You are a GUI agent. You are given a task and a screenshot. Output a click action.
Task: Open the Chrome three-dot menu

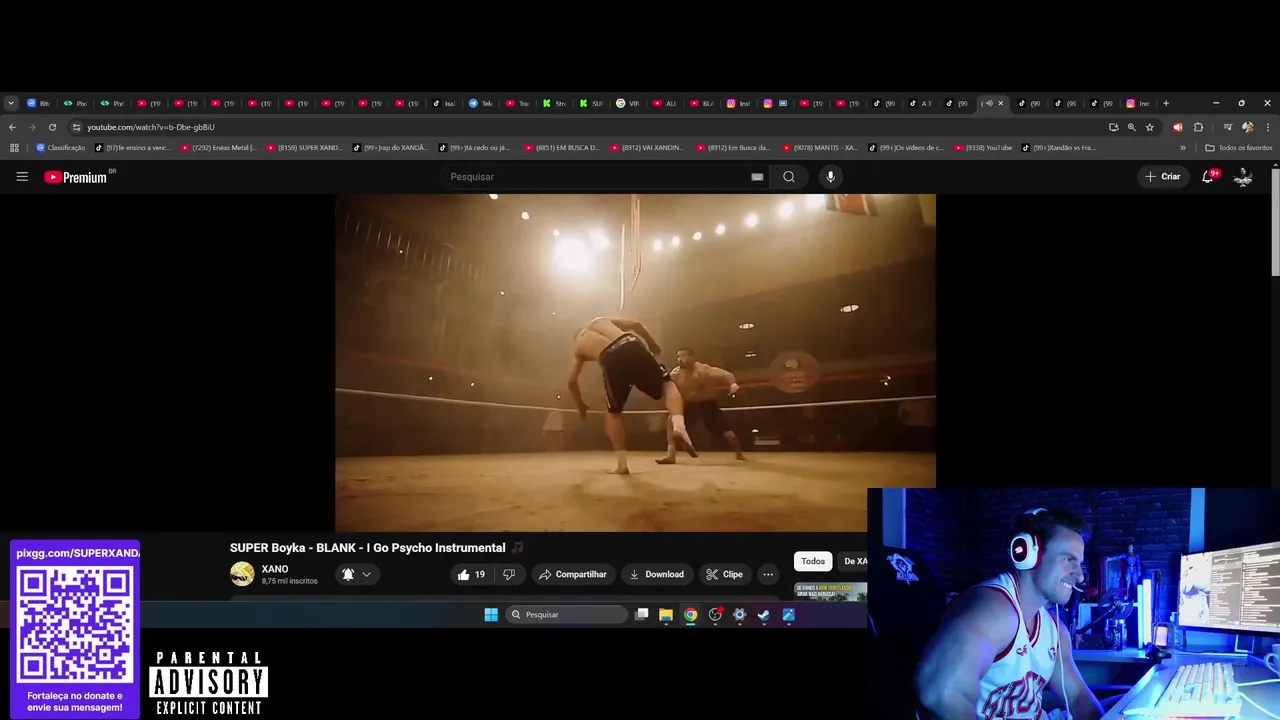point(1268,127)
